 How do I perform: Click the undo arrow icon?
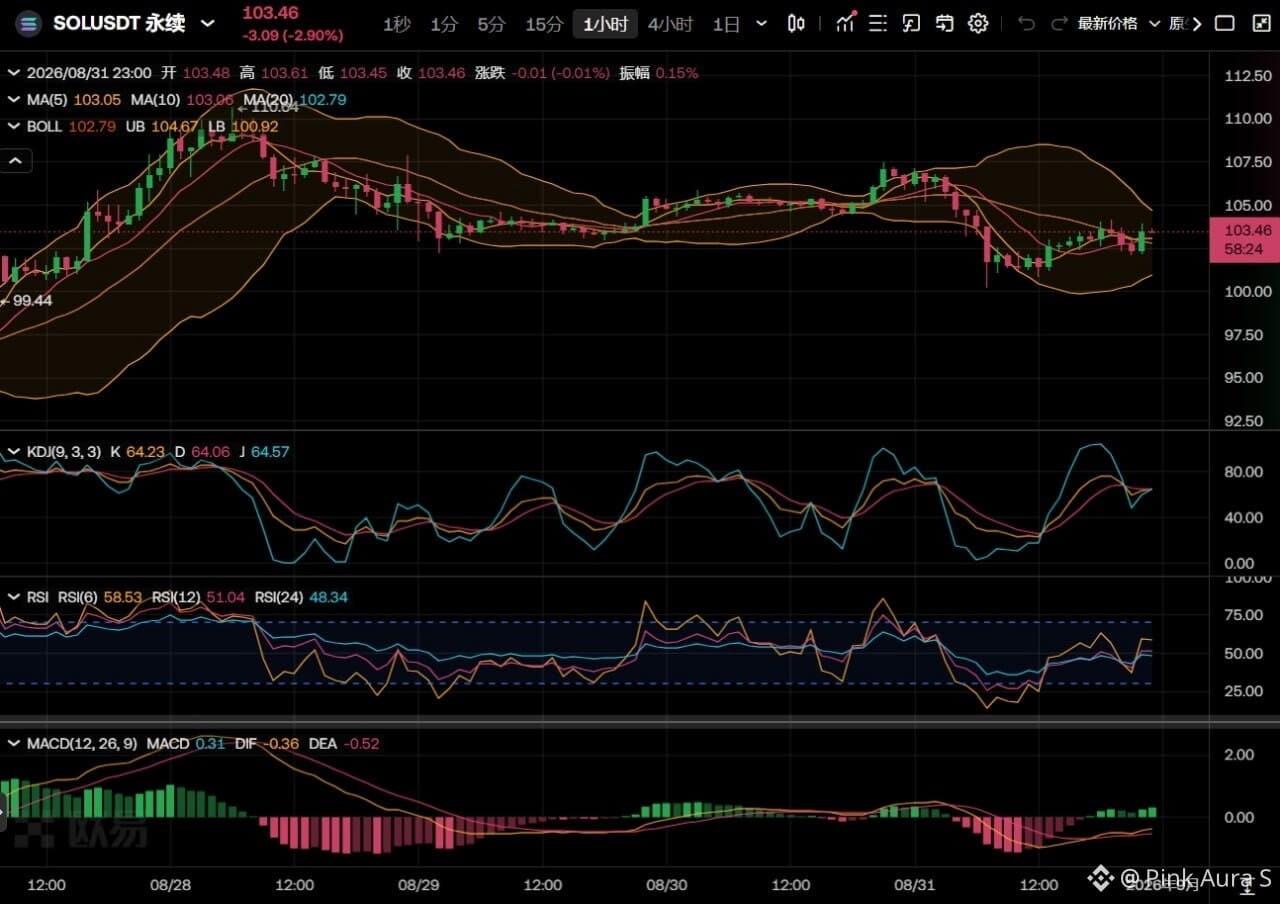(x=1026, y=24)
